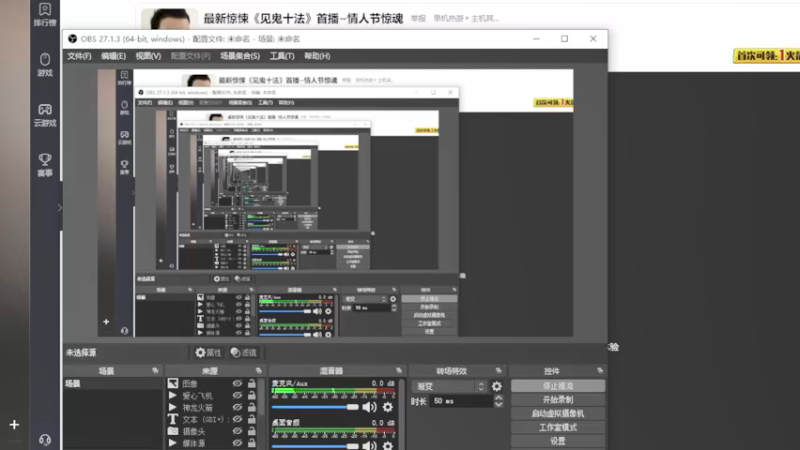The image size is (800, 450).
Task: Click the plus icon in left sidebar
Action: 14,424
